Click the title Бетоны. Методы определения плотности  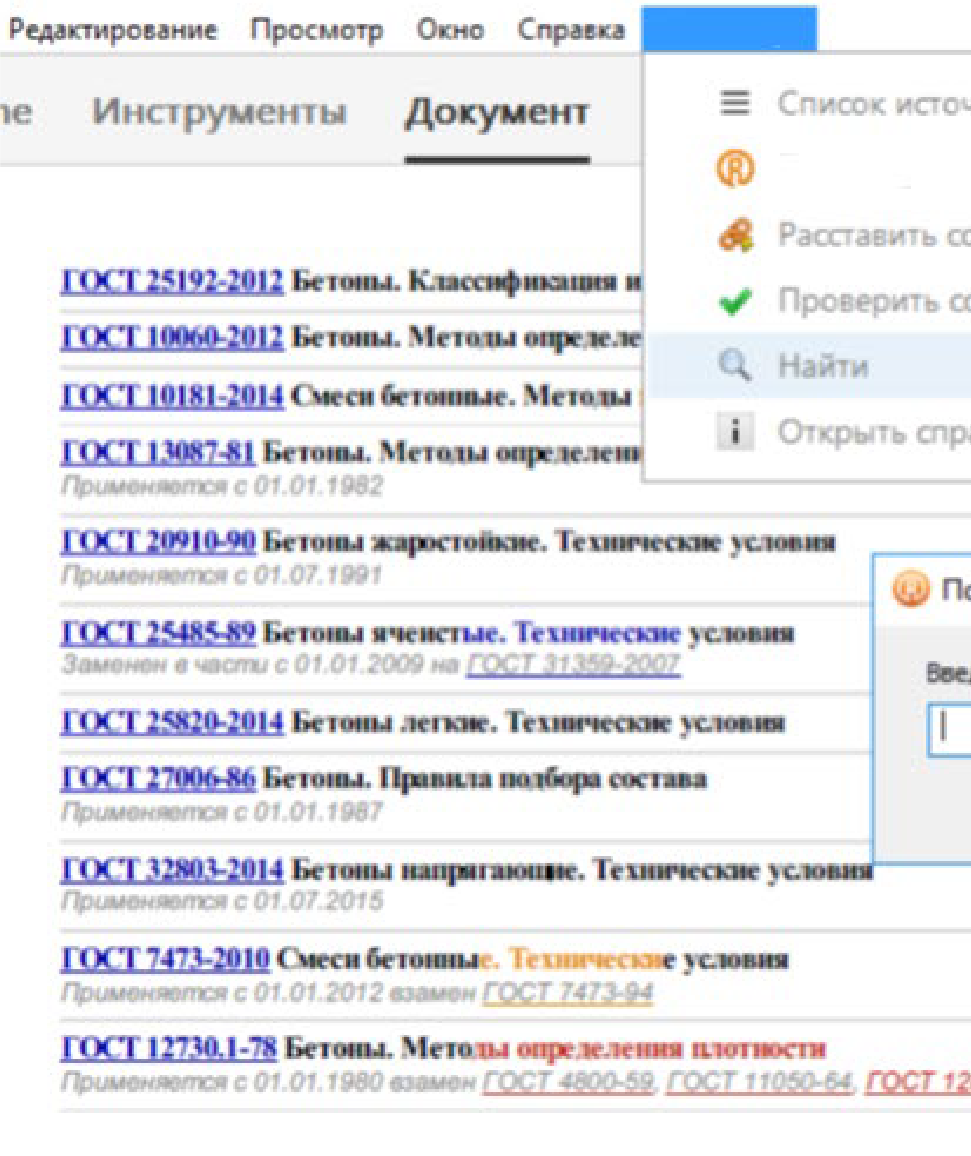(x=555, y=1048)
